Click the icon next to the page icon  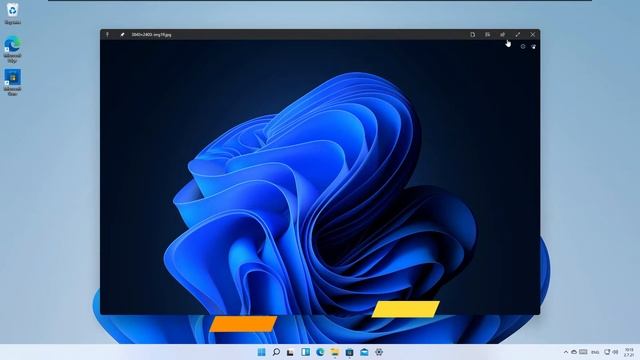pos(488,35)
